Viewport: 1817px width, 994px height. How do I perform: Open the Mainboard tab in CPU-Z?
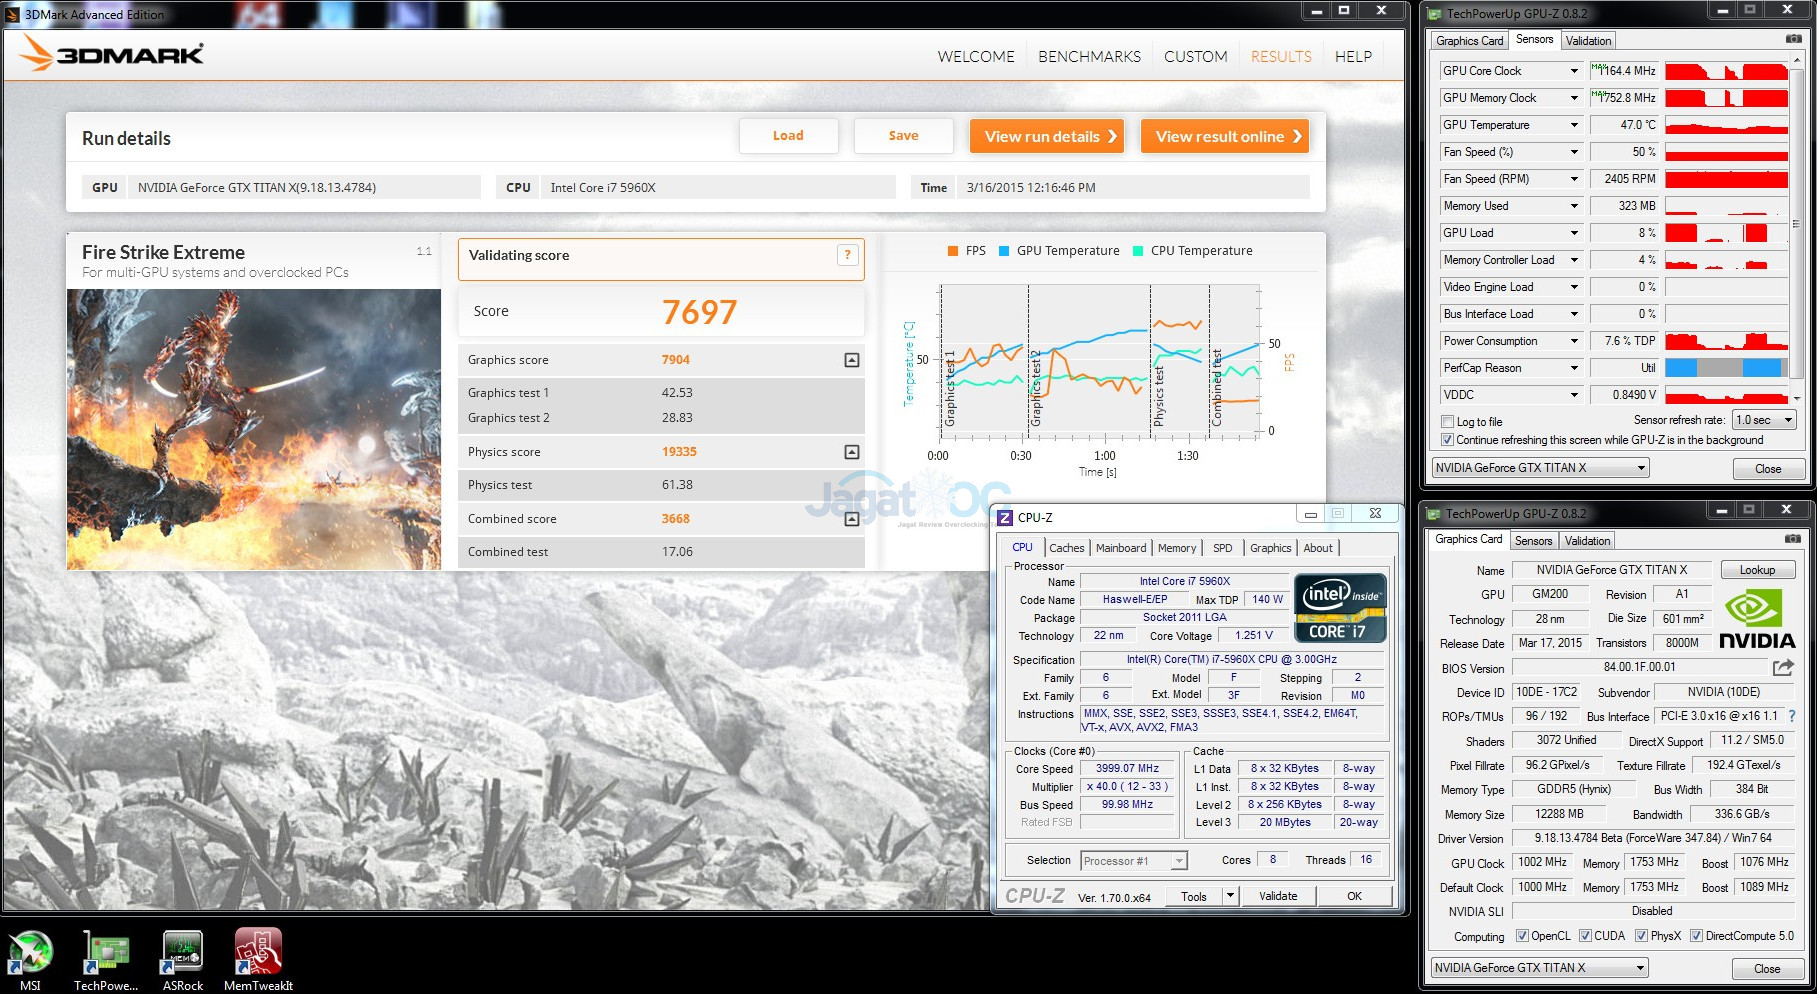pyautogui.click(x=1120, y=548)
